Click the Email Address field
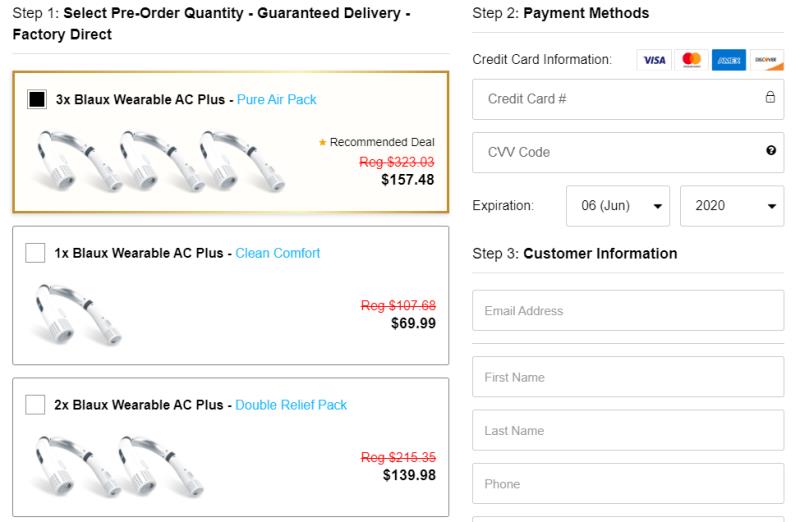This screenshot has height=522, width=800. point(627,311)
